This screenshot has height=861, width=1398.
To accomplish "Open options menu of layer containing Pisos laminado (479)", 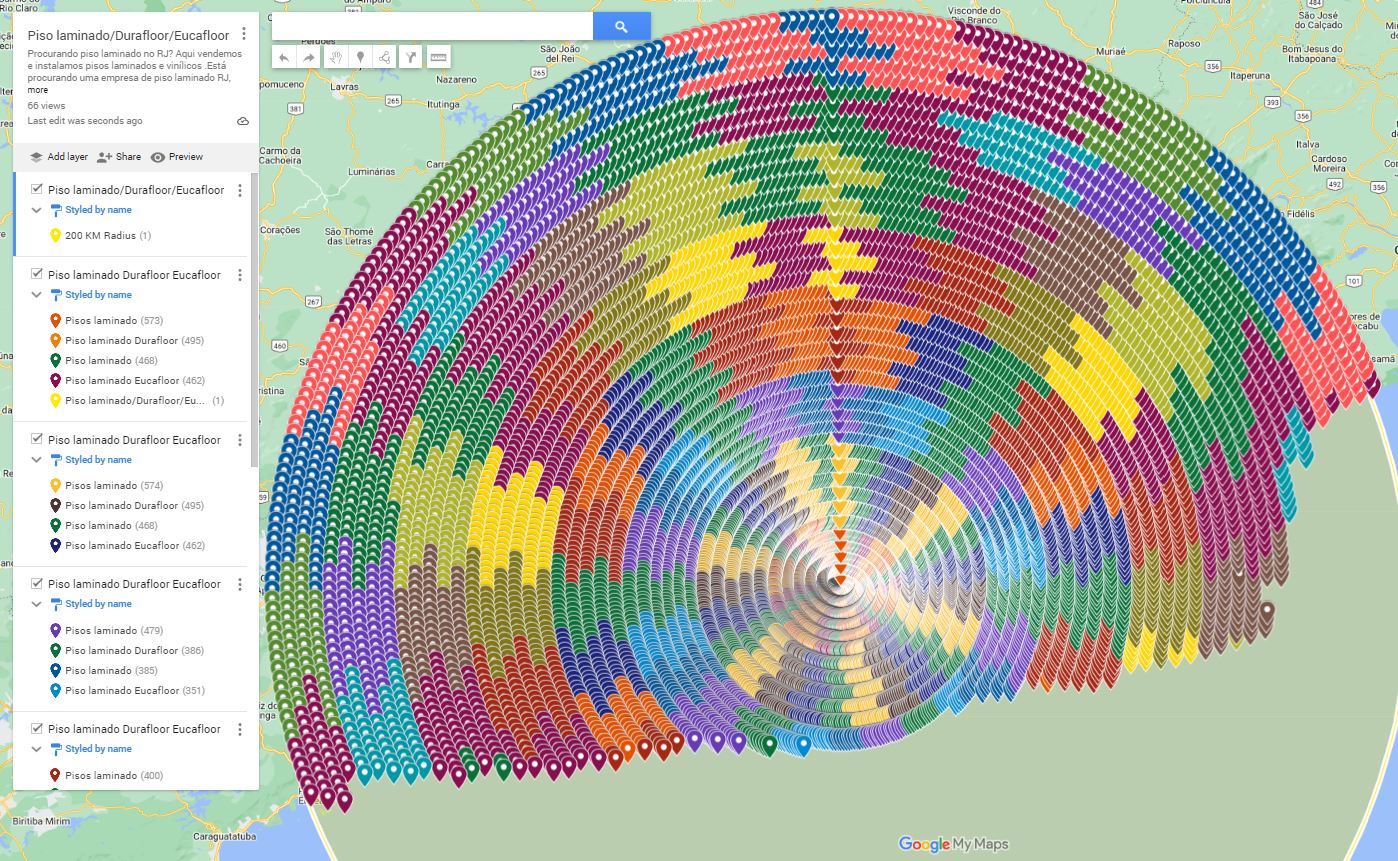I will [x=240, y=584].
